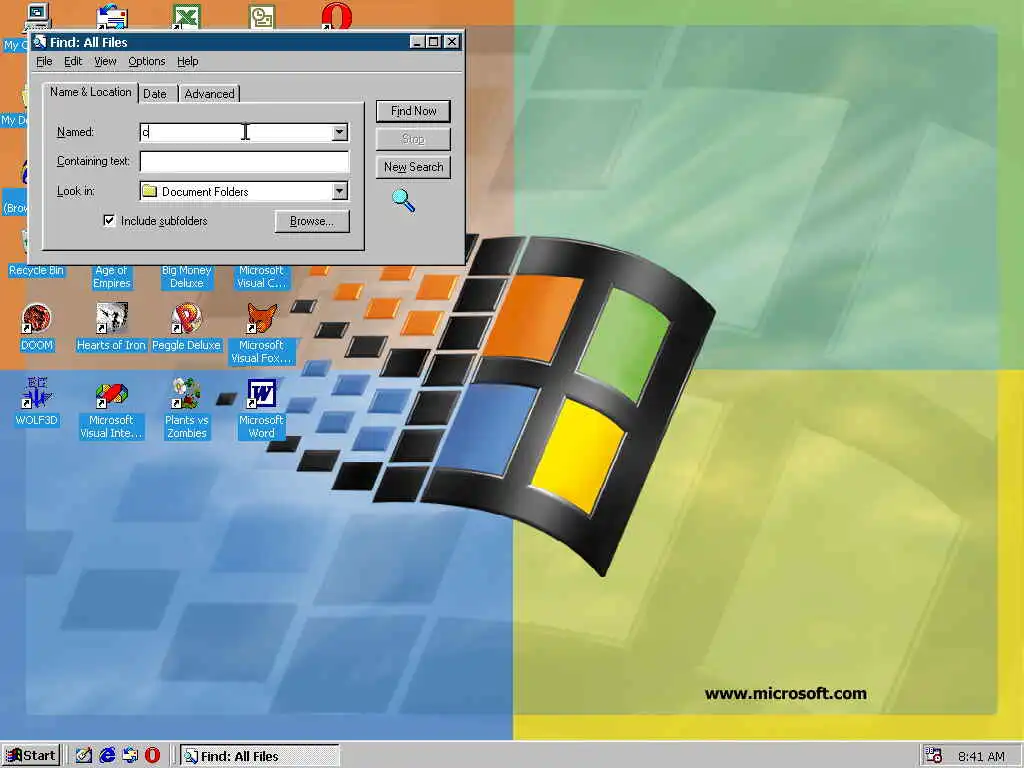1024x768 pixels.
Task: Select the Peggle Deluxe shortcut icon
Action: [186, 319]
